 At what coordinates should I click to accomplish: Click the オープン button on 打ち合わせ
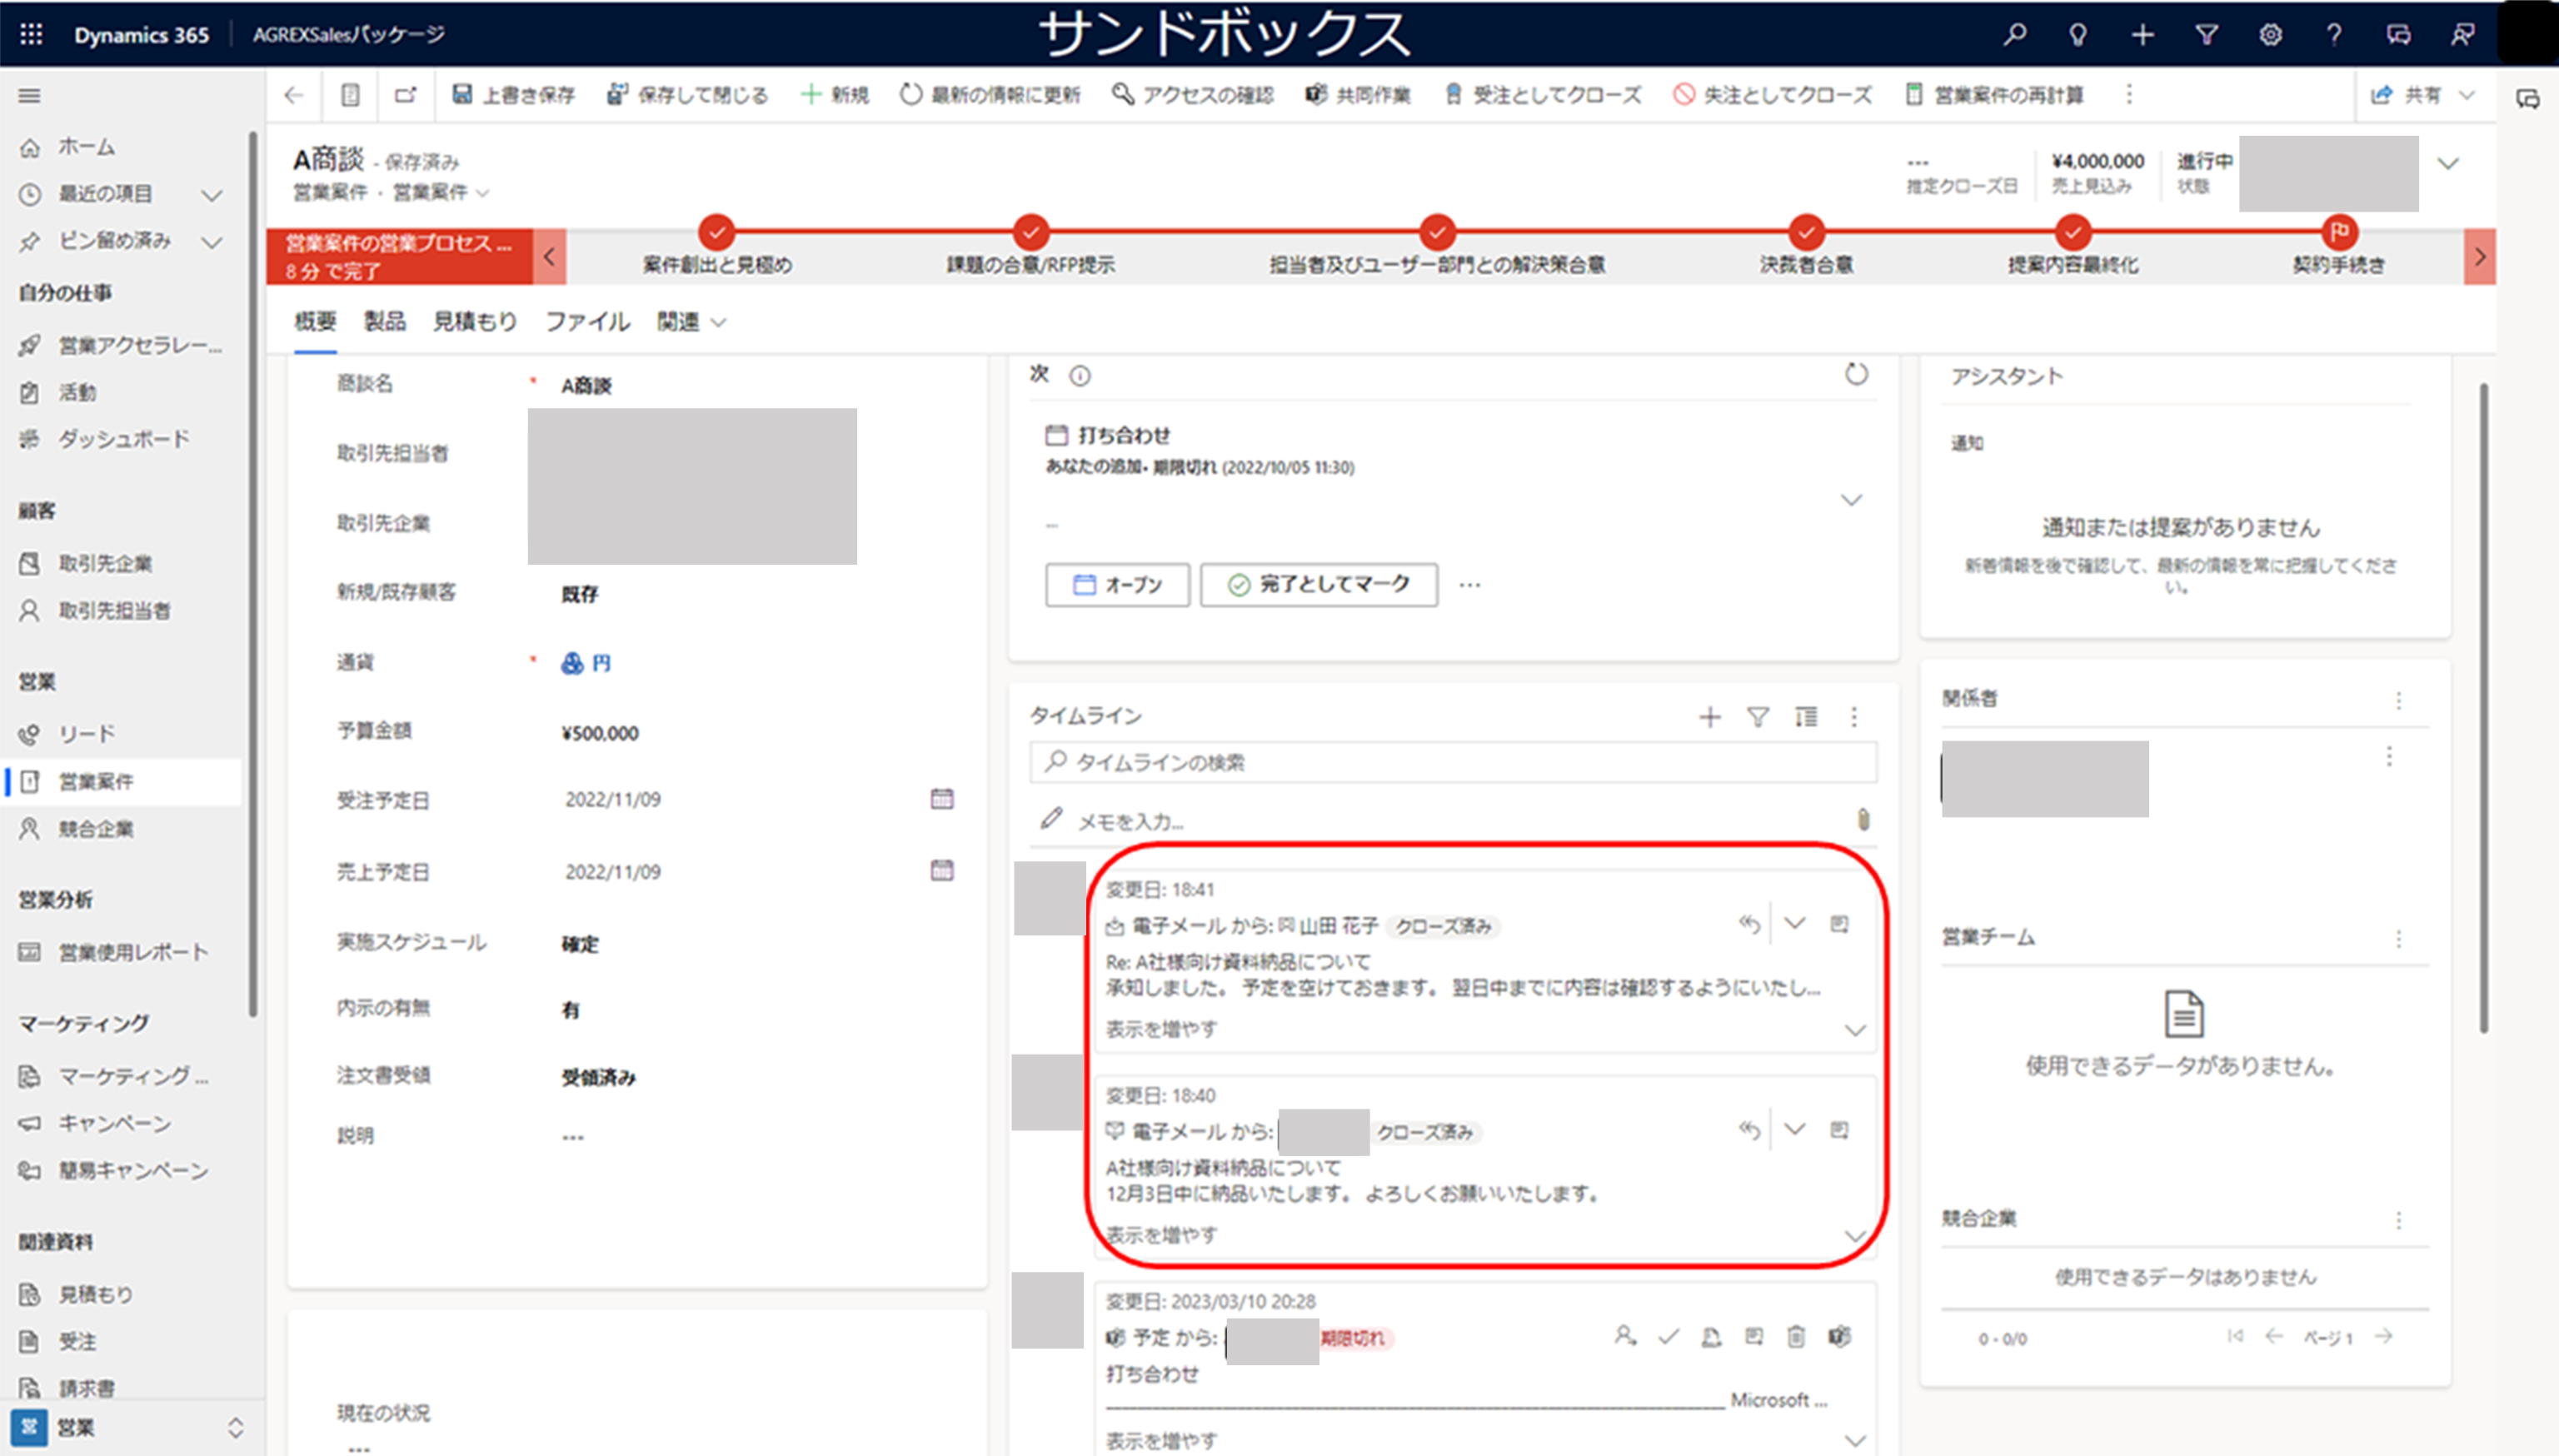[x=1117, y=585]
